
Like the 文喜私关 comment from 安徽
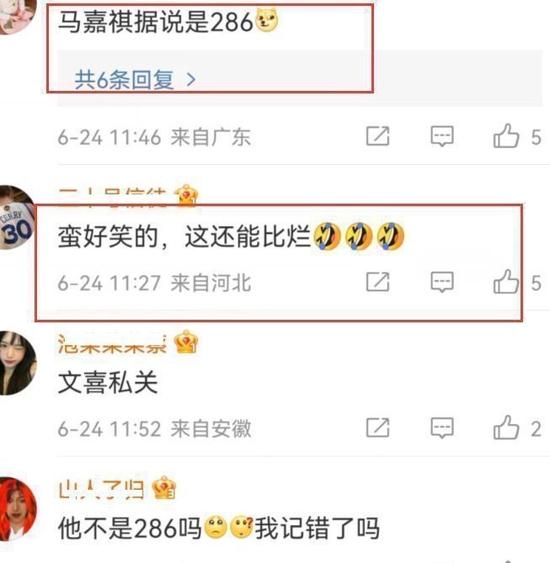[x=506, y=428]
